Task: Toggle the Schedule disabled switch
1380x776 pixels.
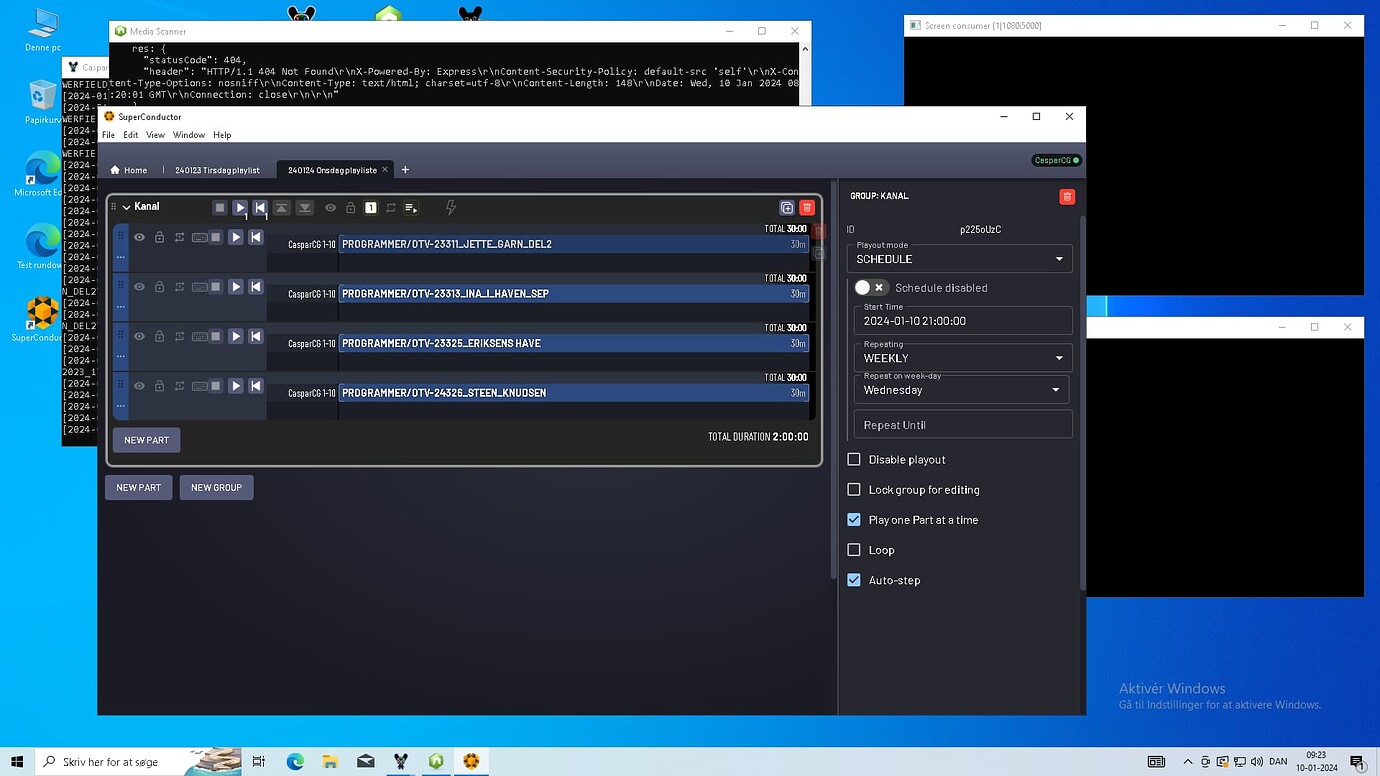Action: coord(870,287)
